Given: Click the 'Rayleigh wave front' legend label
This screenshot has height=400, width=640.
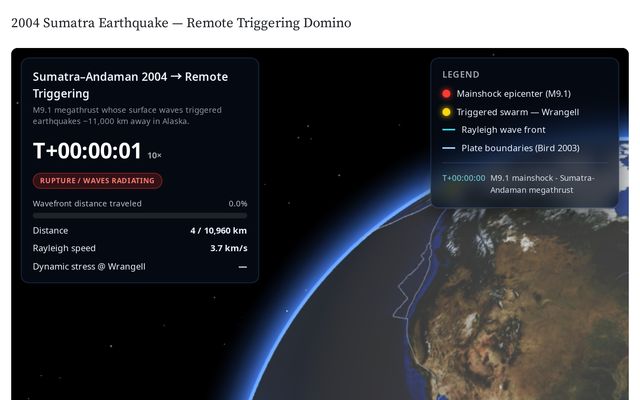Looking at the screenshot, I should (503, 130).
